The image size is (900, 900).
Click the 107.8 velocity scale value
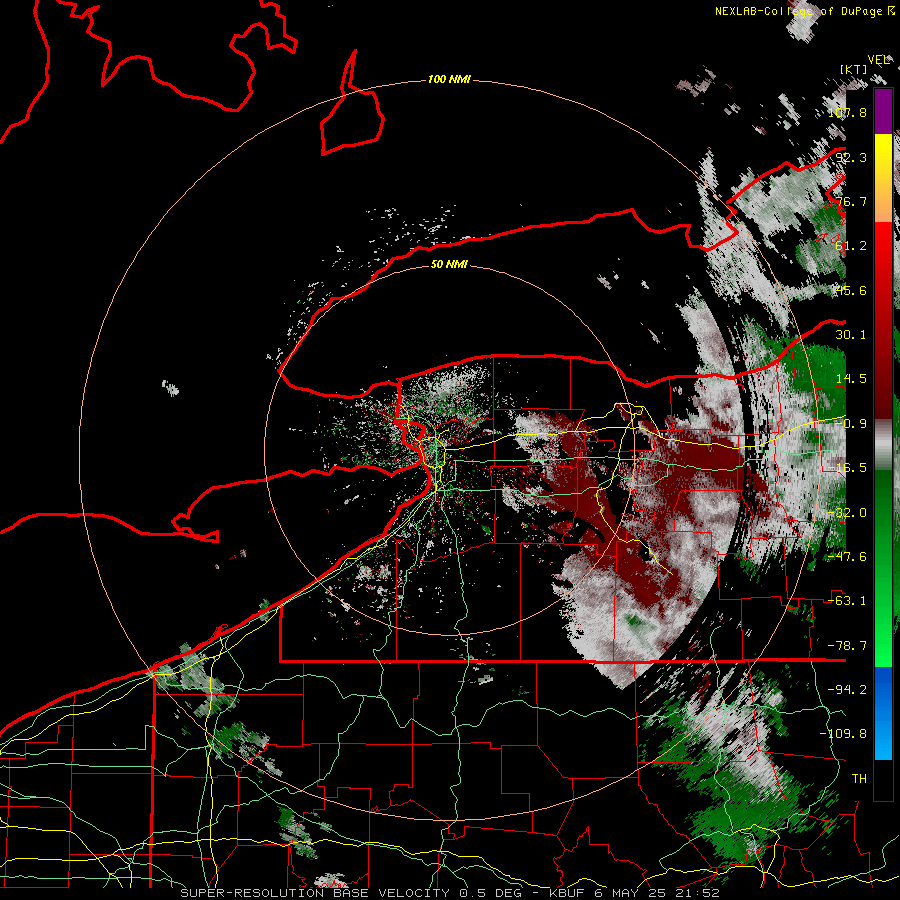click(847, 112)
